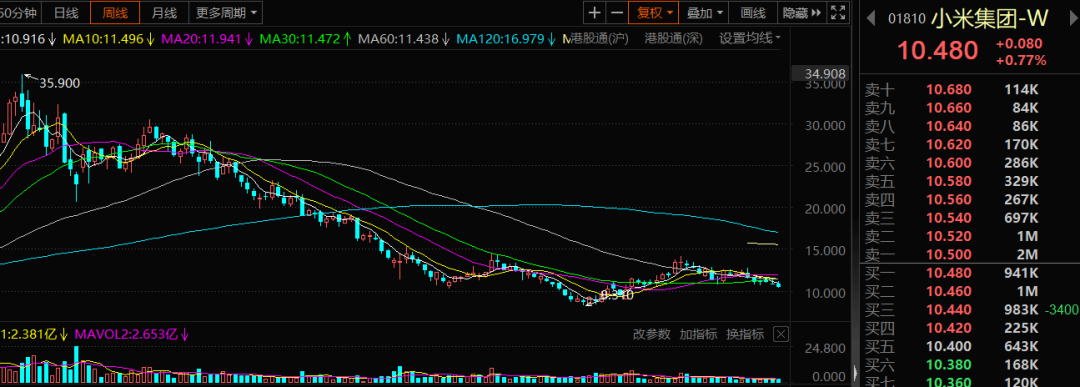Viewport: 1080px width, 387px height.
Task: Switch to 月线 monthly tab
Action: 164,12
